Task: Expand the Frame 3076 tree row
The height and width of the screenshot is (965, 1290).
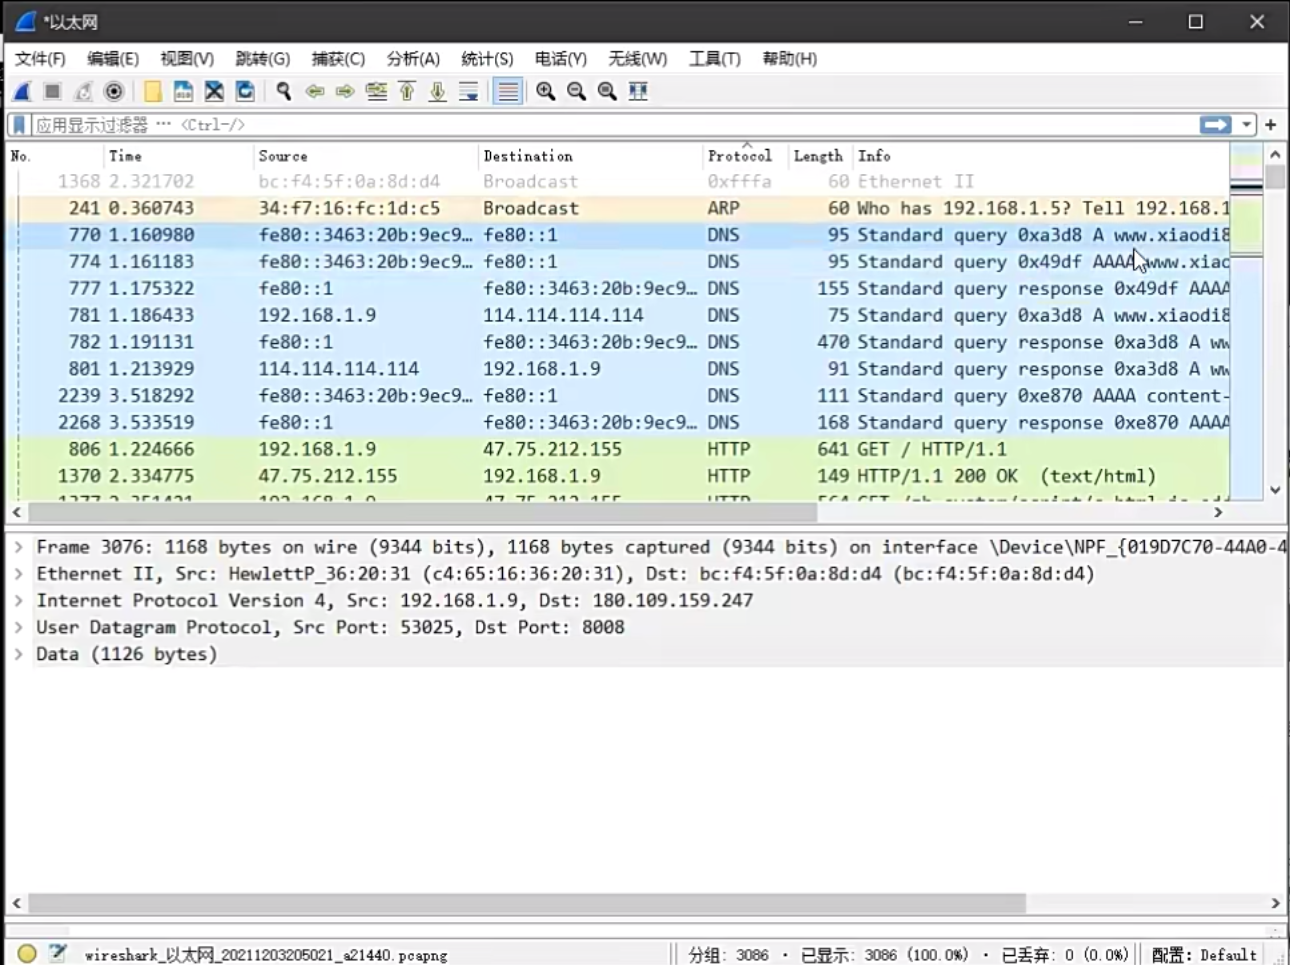Action: coord(18,547)
